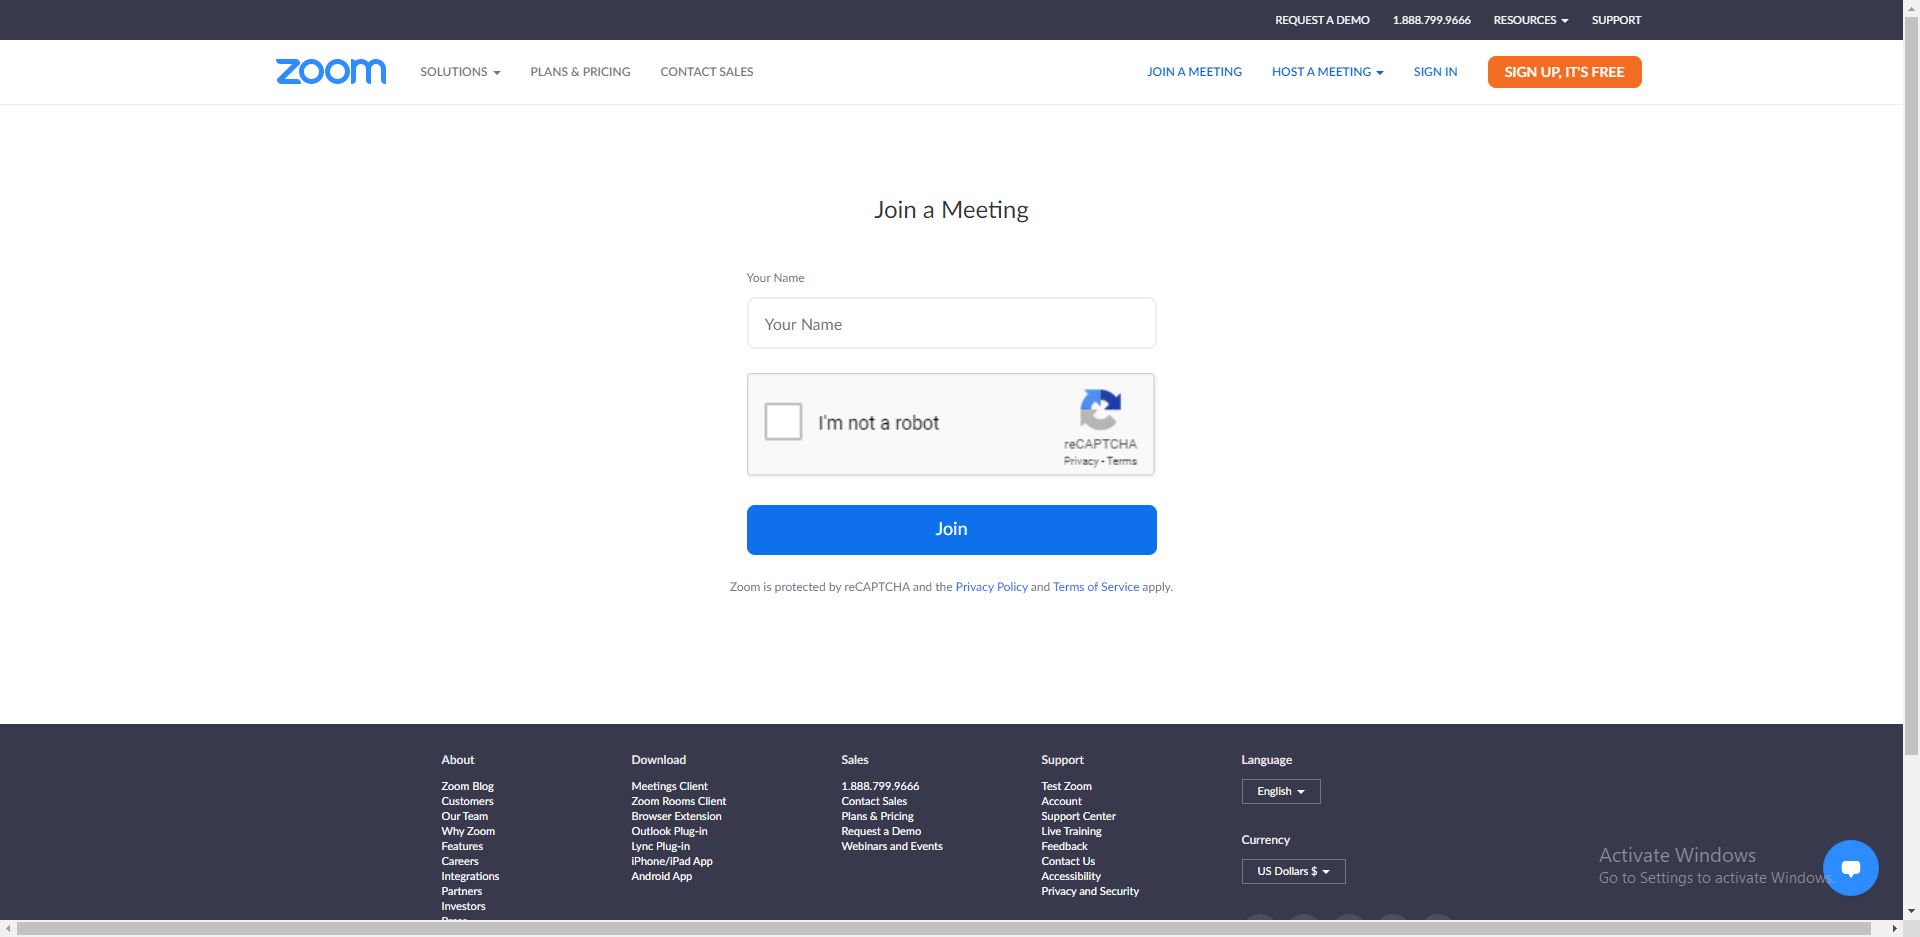Open Test Zoom footer link
1920x937 pixels.
point(1067,786)
